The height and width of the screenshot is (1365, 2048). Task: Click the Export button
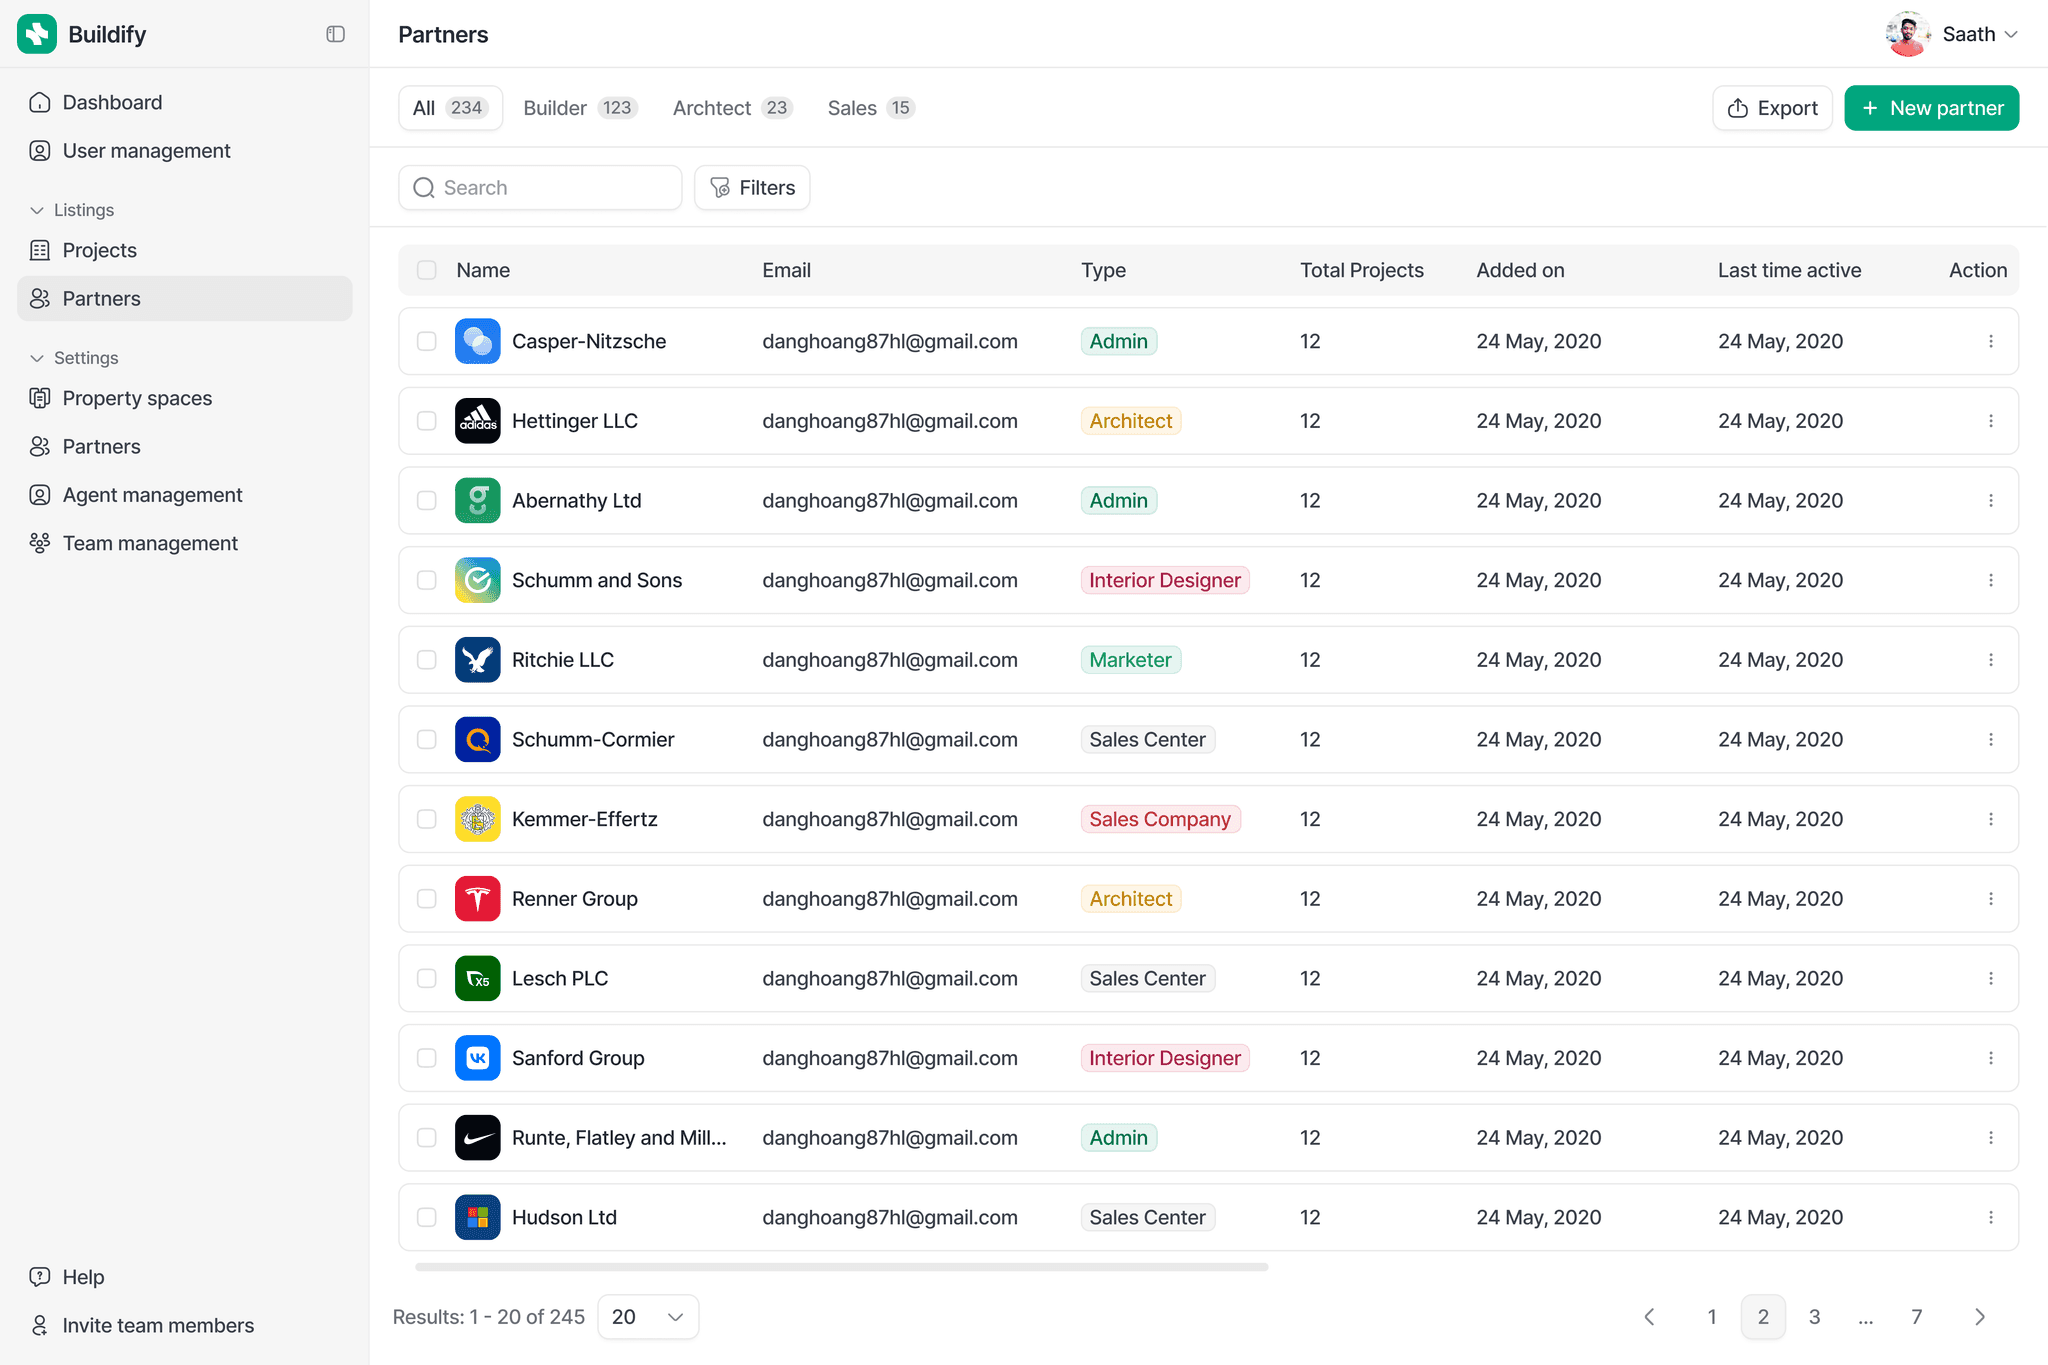click(1771, 107)
